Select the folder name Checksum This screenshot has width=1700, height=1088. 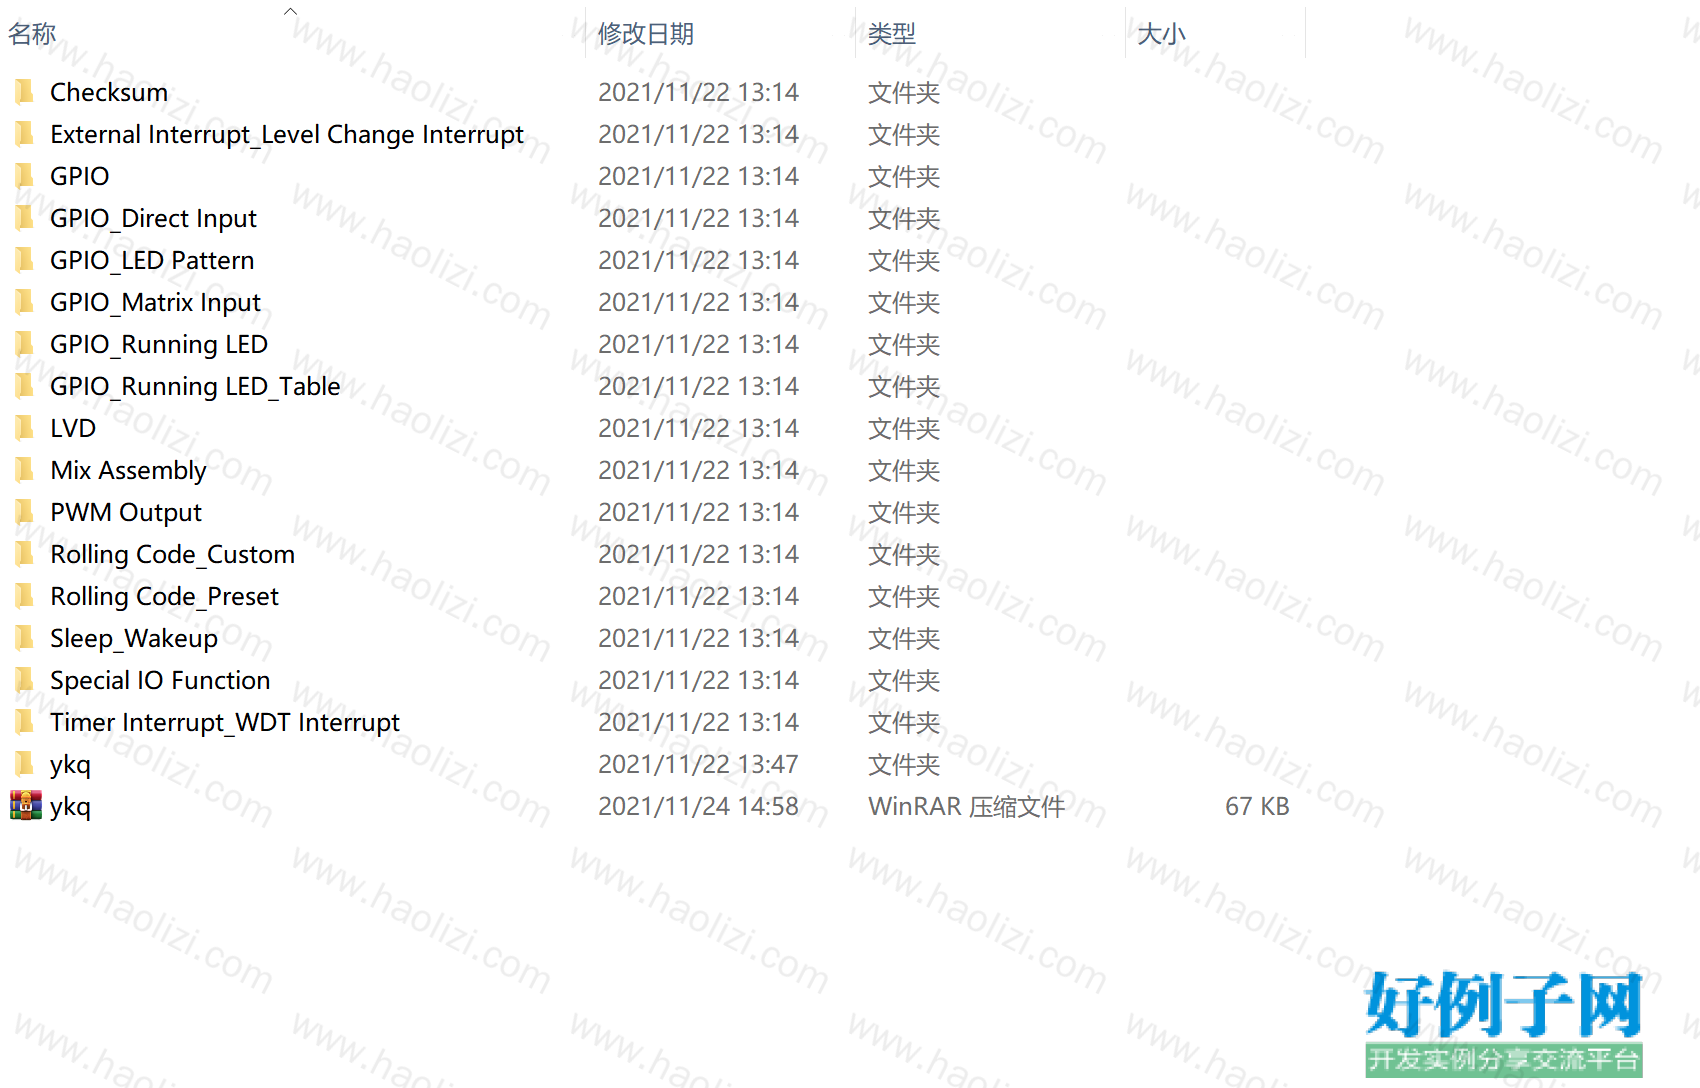click(109, 92)
